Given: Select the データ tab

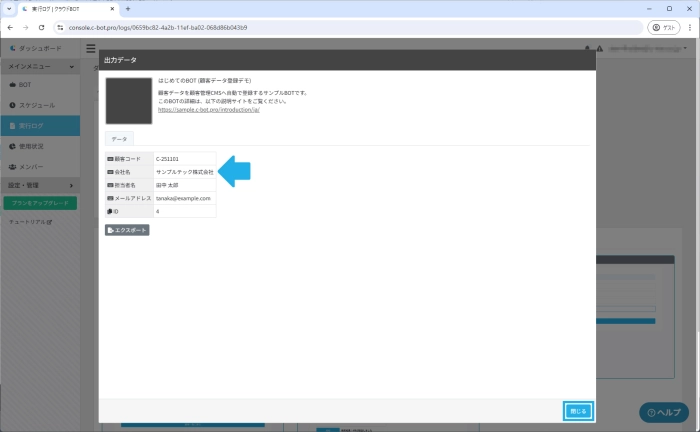Looking at the screenshot, I should coord(119,139).
